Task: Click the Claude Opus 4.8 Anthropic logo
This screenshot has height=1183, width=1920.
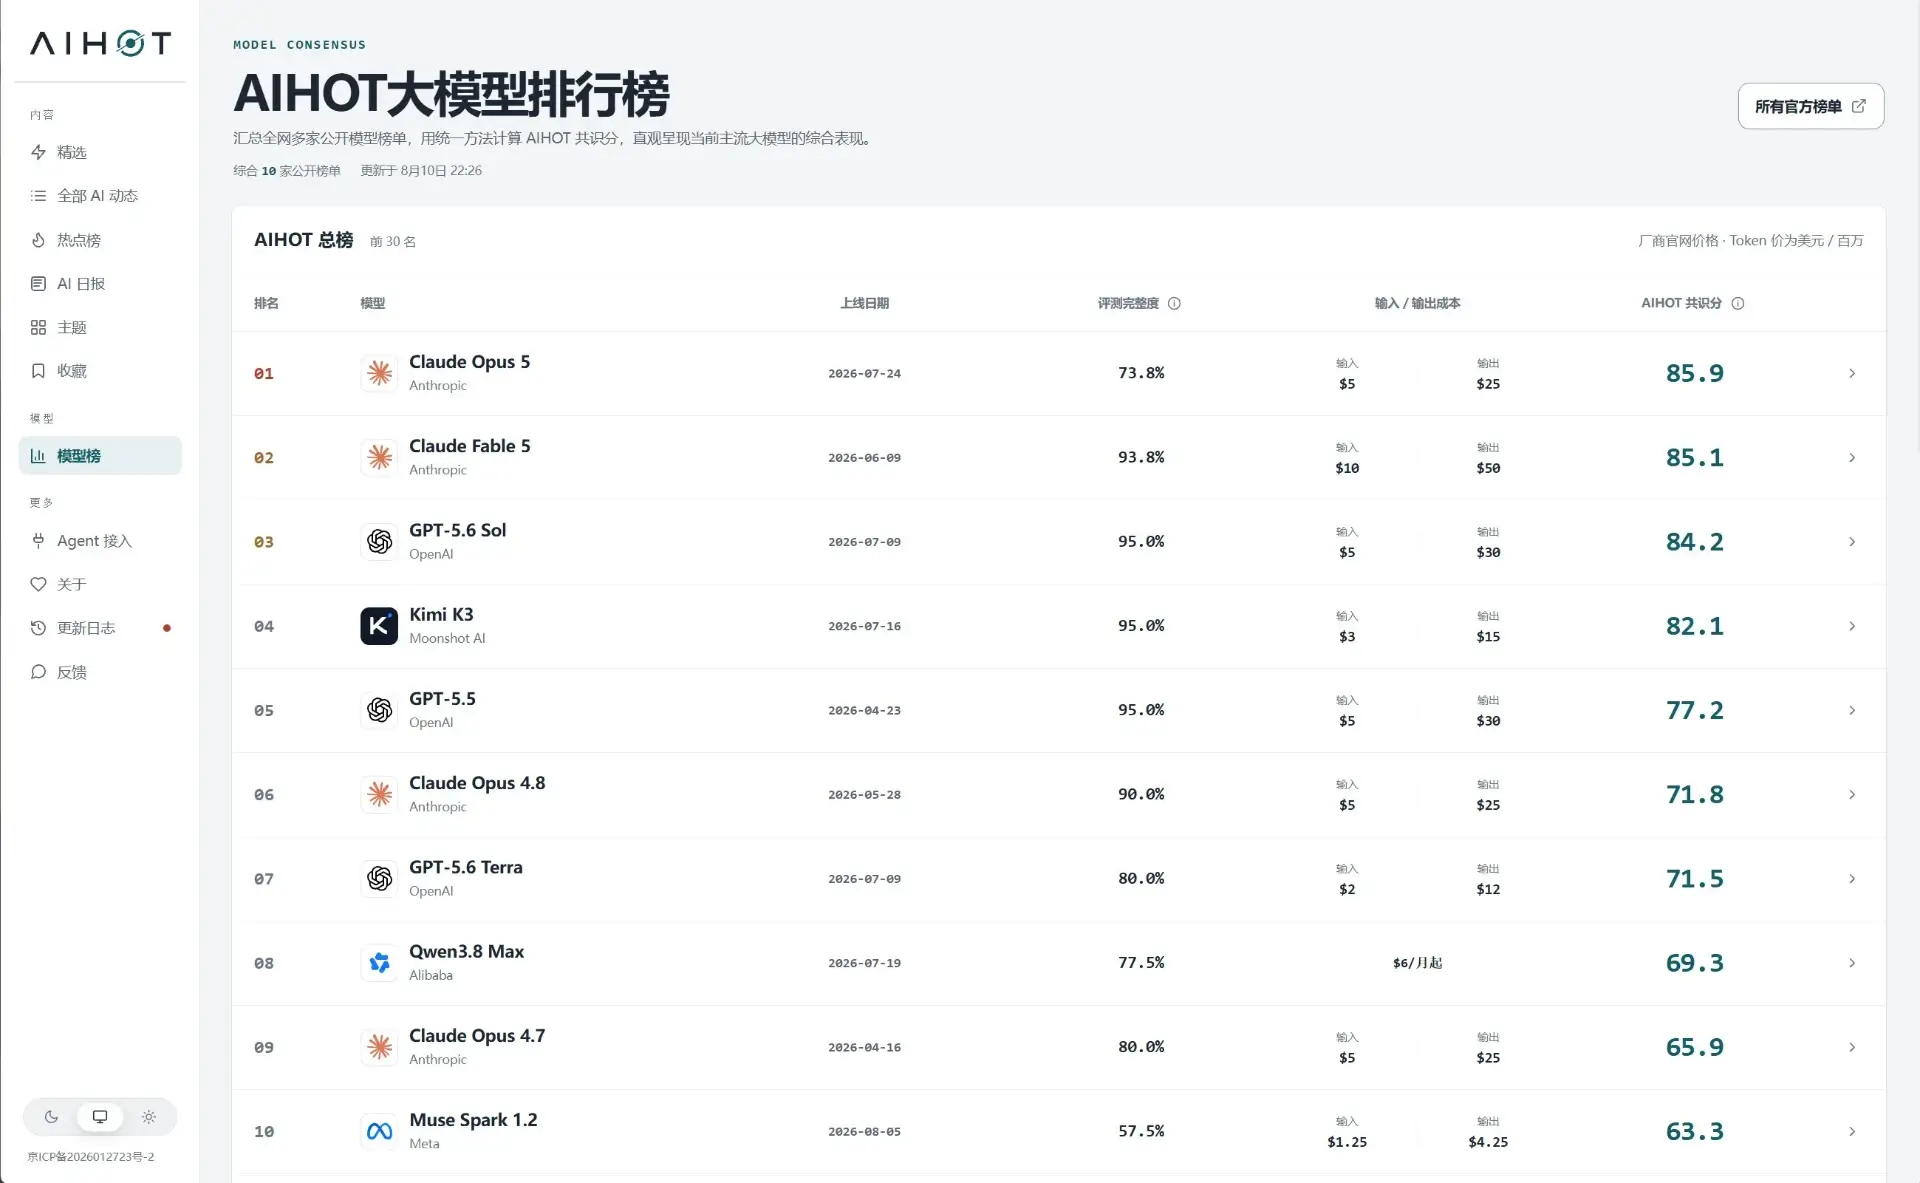Action: (x=379, y=794)
